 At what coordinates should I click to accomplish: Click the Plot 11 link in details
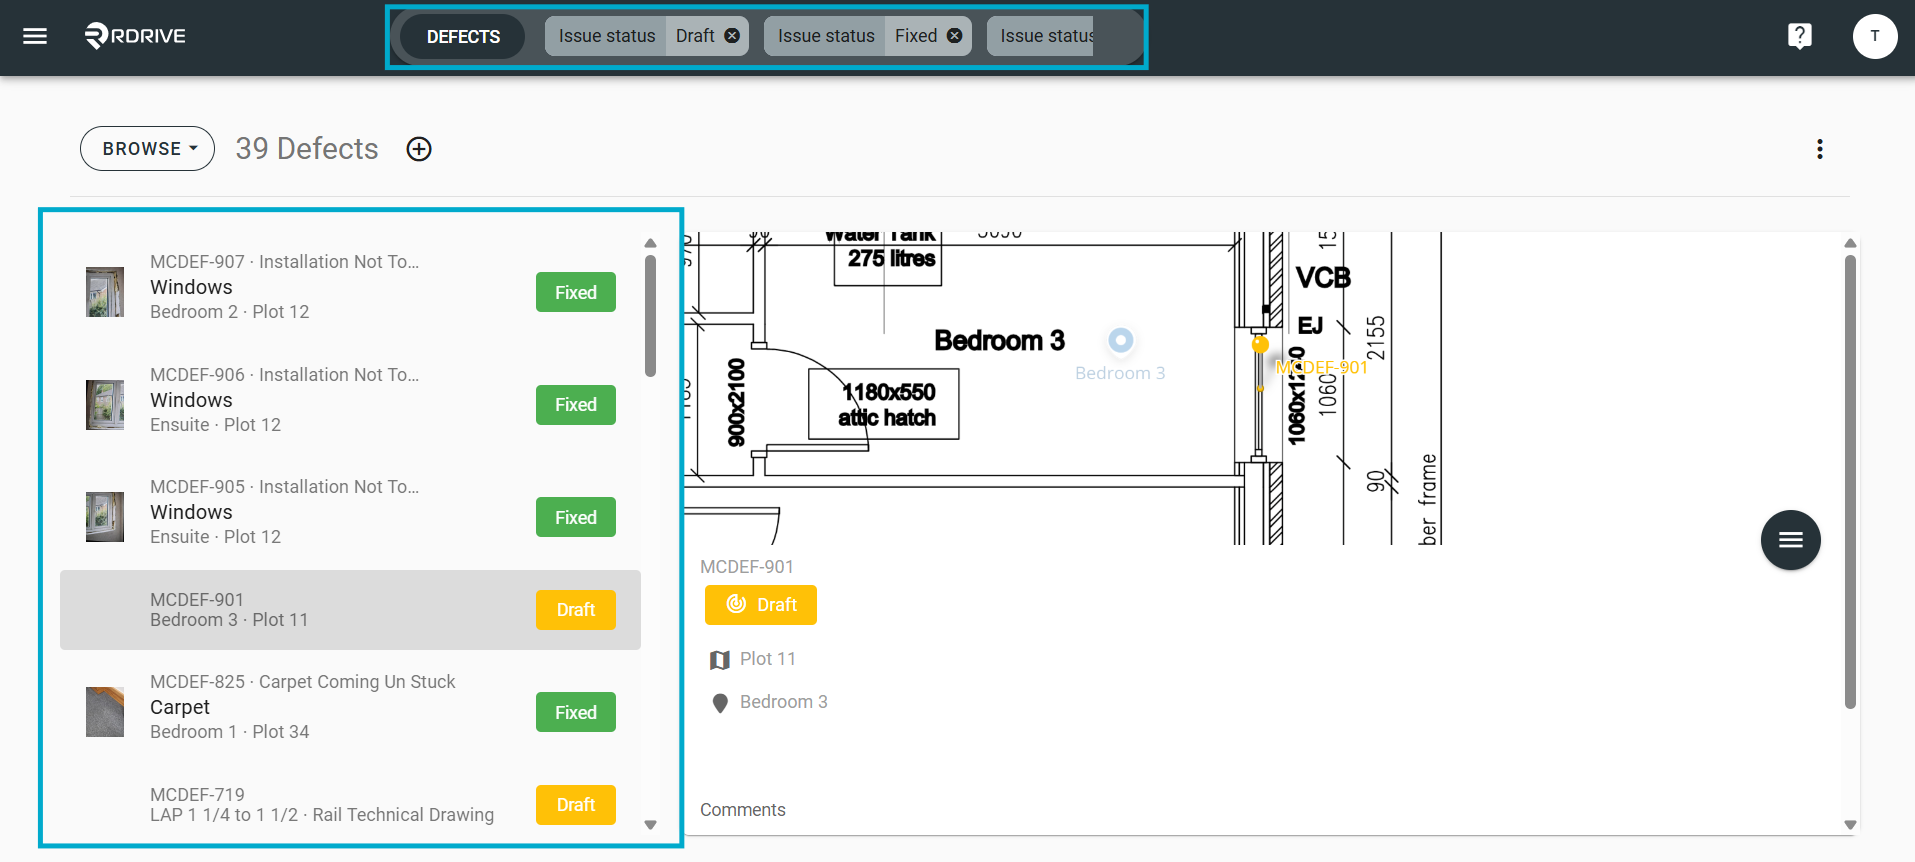[x=768, y=659]
